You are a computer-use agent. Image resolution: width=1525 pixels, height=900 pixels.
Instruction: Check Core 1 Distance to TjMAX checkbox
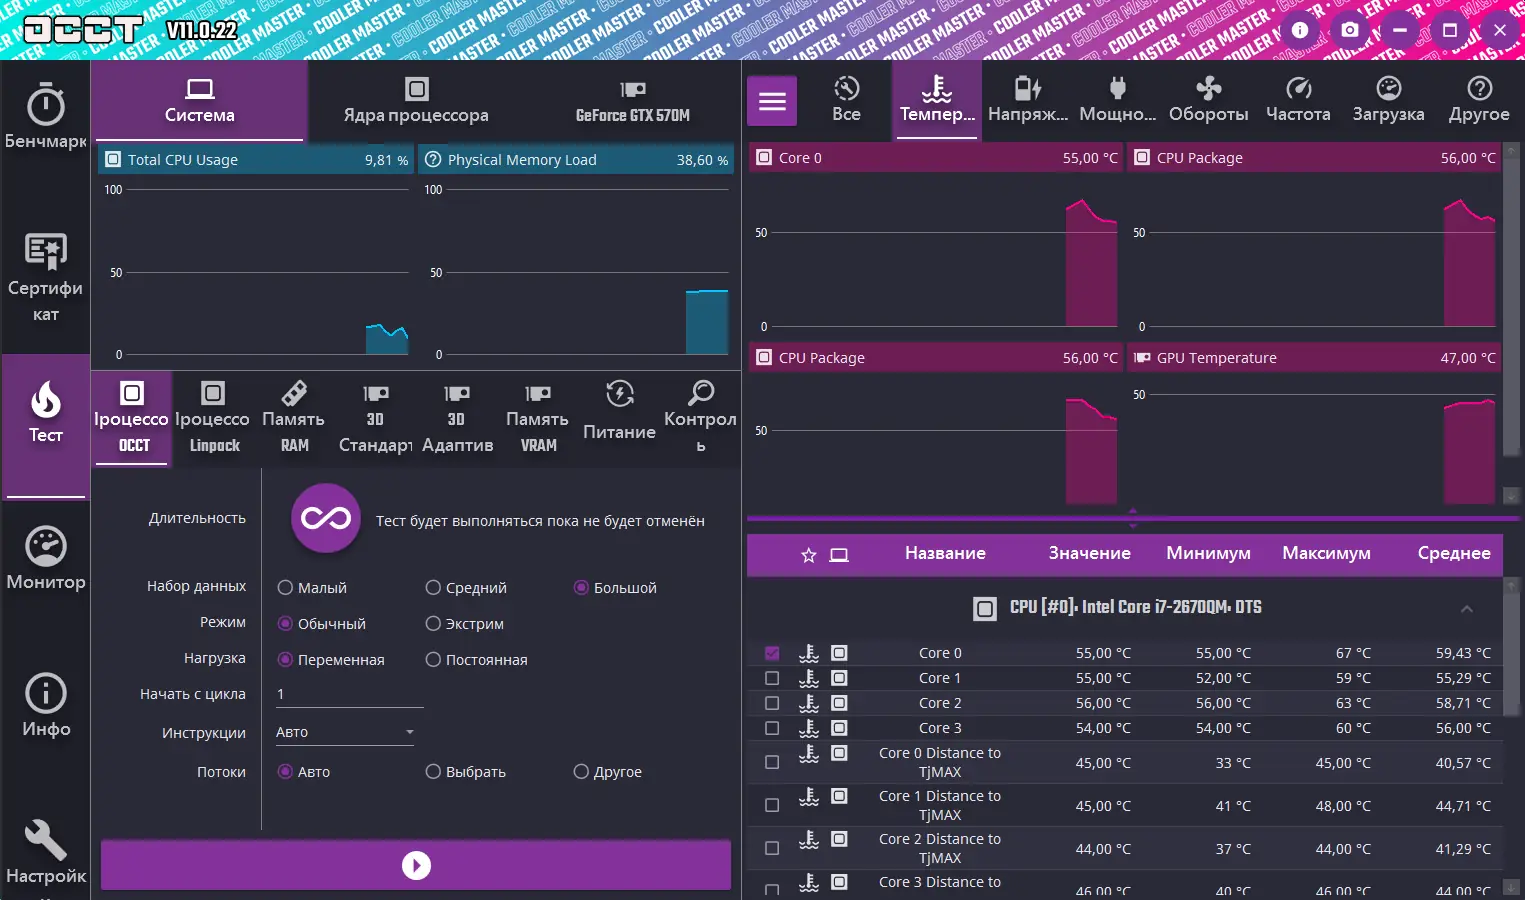tap(772, 805)
